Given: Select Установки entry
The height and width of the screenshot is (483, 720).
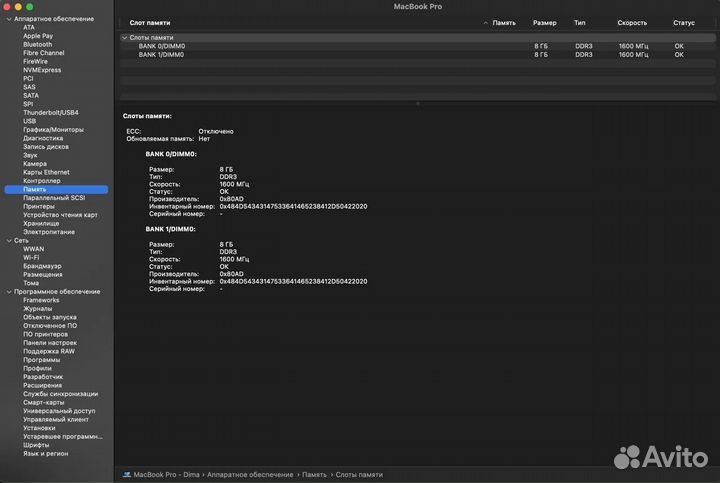Looking at the screenshot, I should coord(39,428).
